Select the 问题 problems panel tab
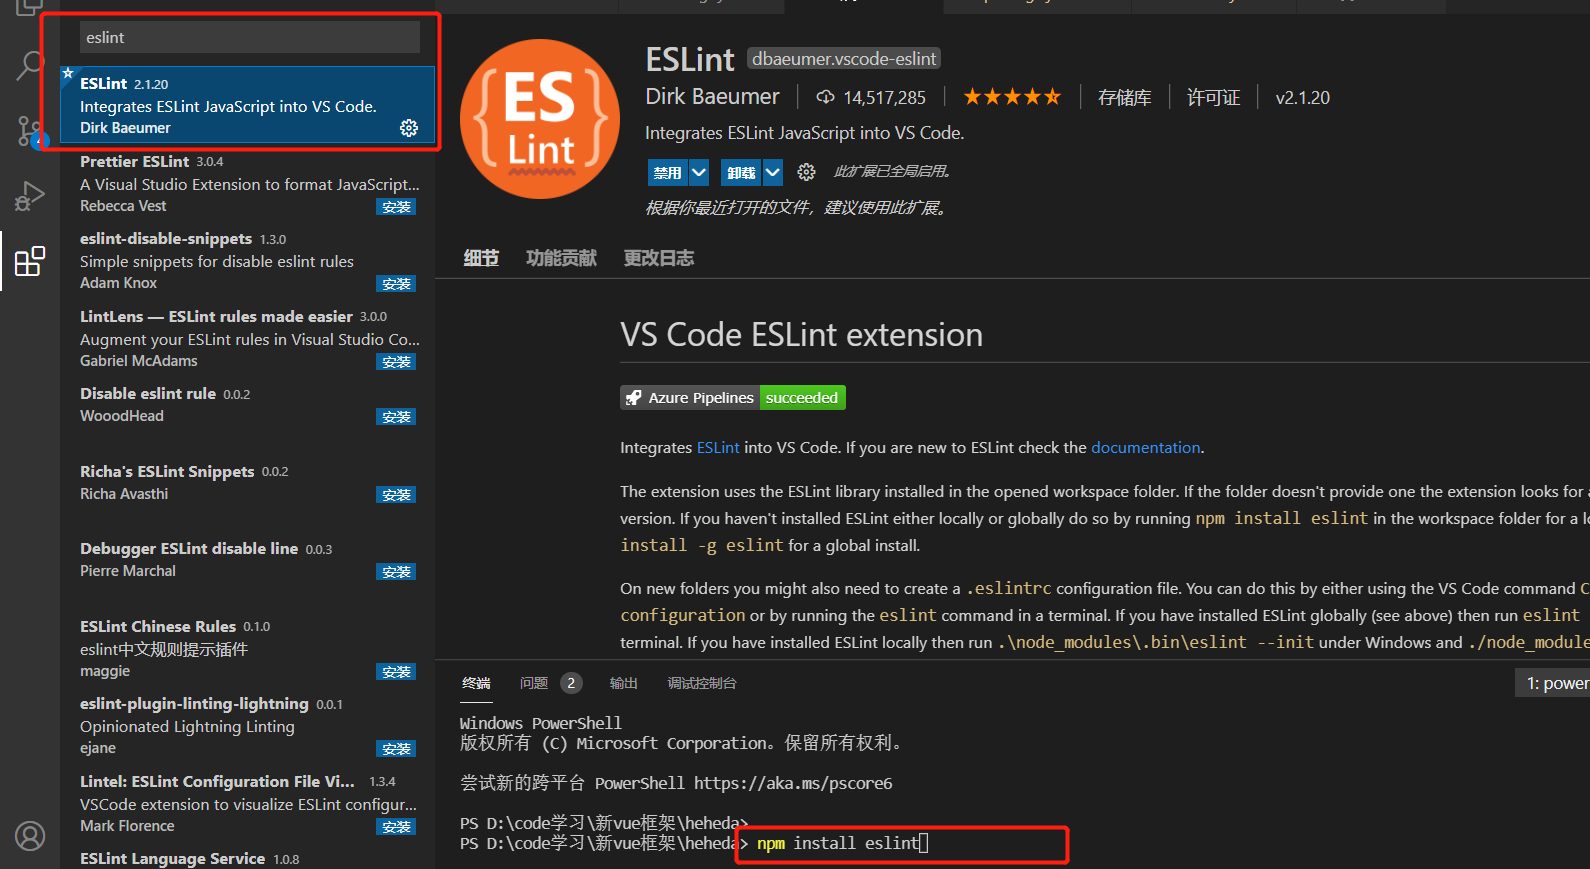Viewport: 1590px width, 869px height. pyautogui.click(x=534, y=683)
